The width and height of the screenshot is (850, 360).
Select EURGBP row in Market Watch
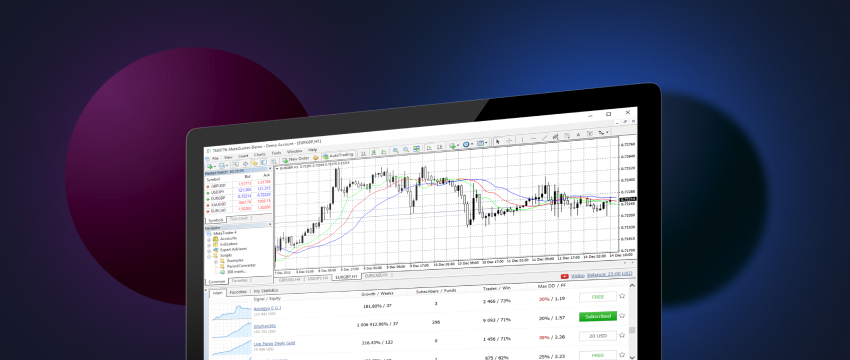tap(239, 196)
